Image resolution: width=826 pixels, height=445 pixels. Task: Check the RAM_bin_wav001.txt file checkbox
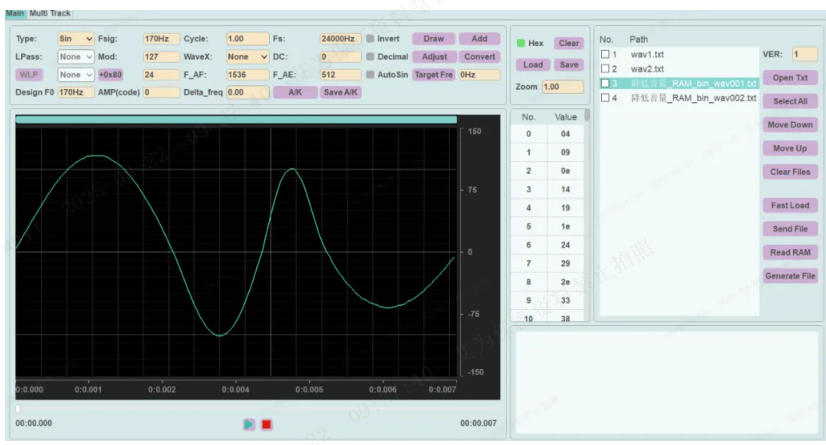click(605, 83)
